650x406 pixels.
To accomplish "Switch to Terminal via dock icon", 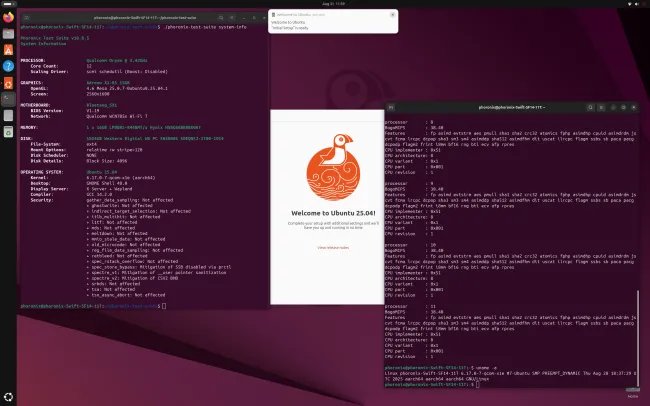I will click(8, 99).
